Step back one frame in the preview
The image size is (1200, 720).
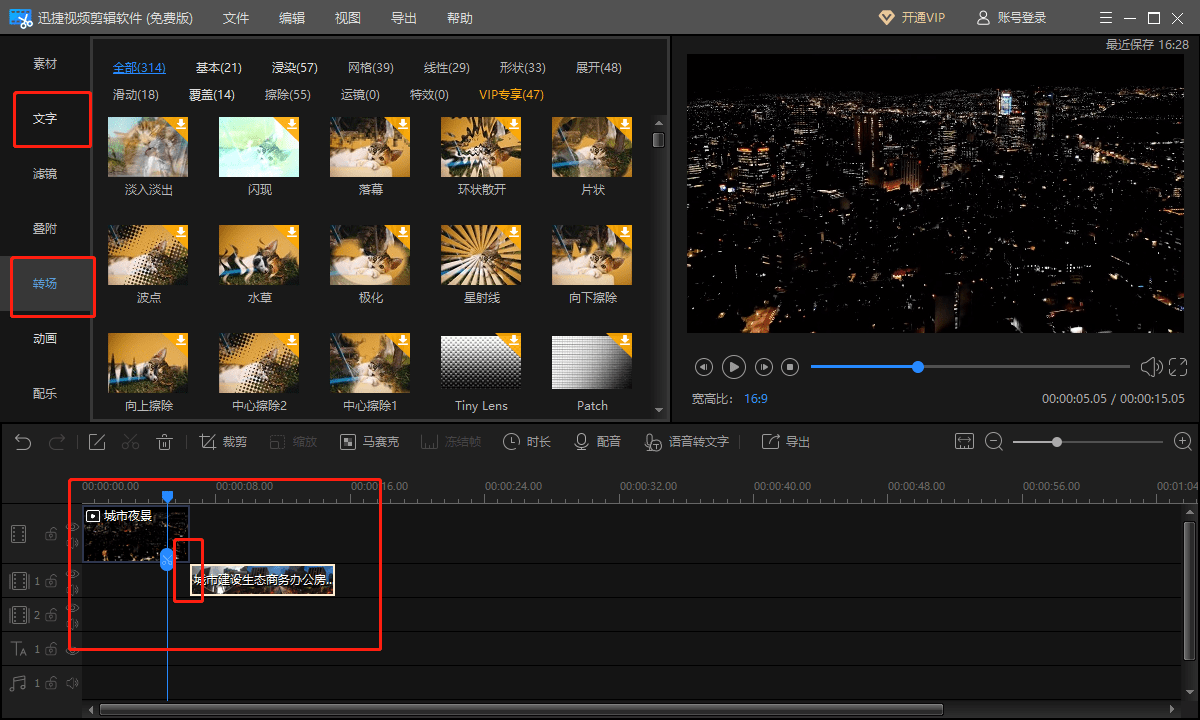point(704,367)
